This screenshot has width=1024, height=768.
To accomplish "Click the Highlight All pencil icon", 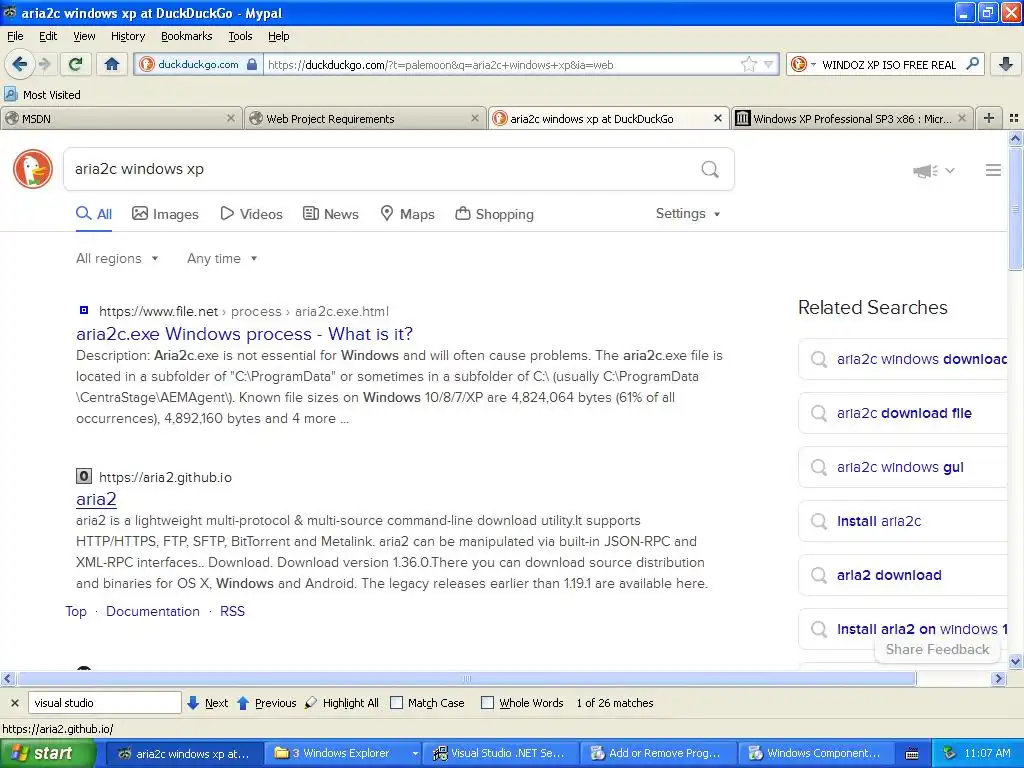I will pos(311,703).
